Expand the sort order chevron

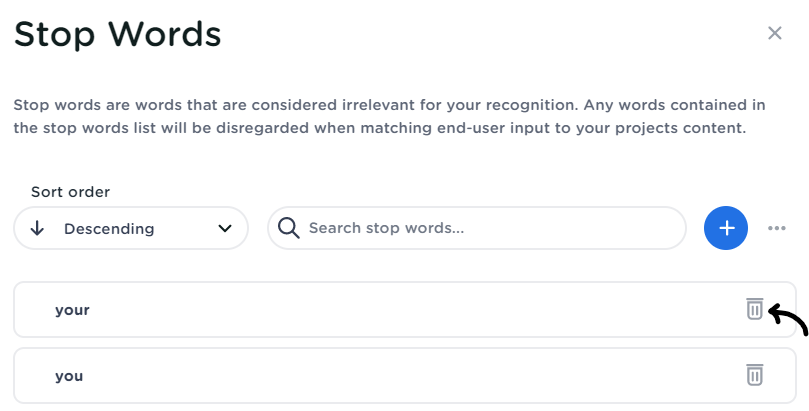(224, 228)
